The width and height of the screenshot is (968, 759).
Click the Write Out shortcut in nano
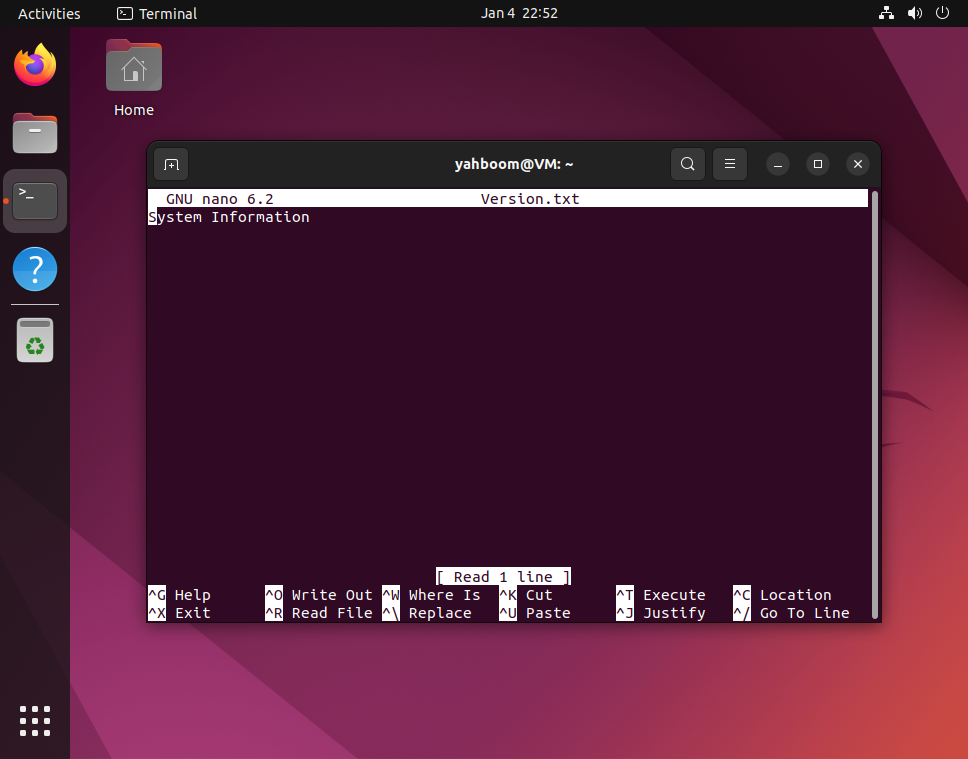click(320, 595)
